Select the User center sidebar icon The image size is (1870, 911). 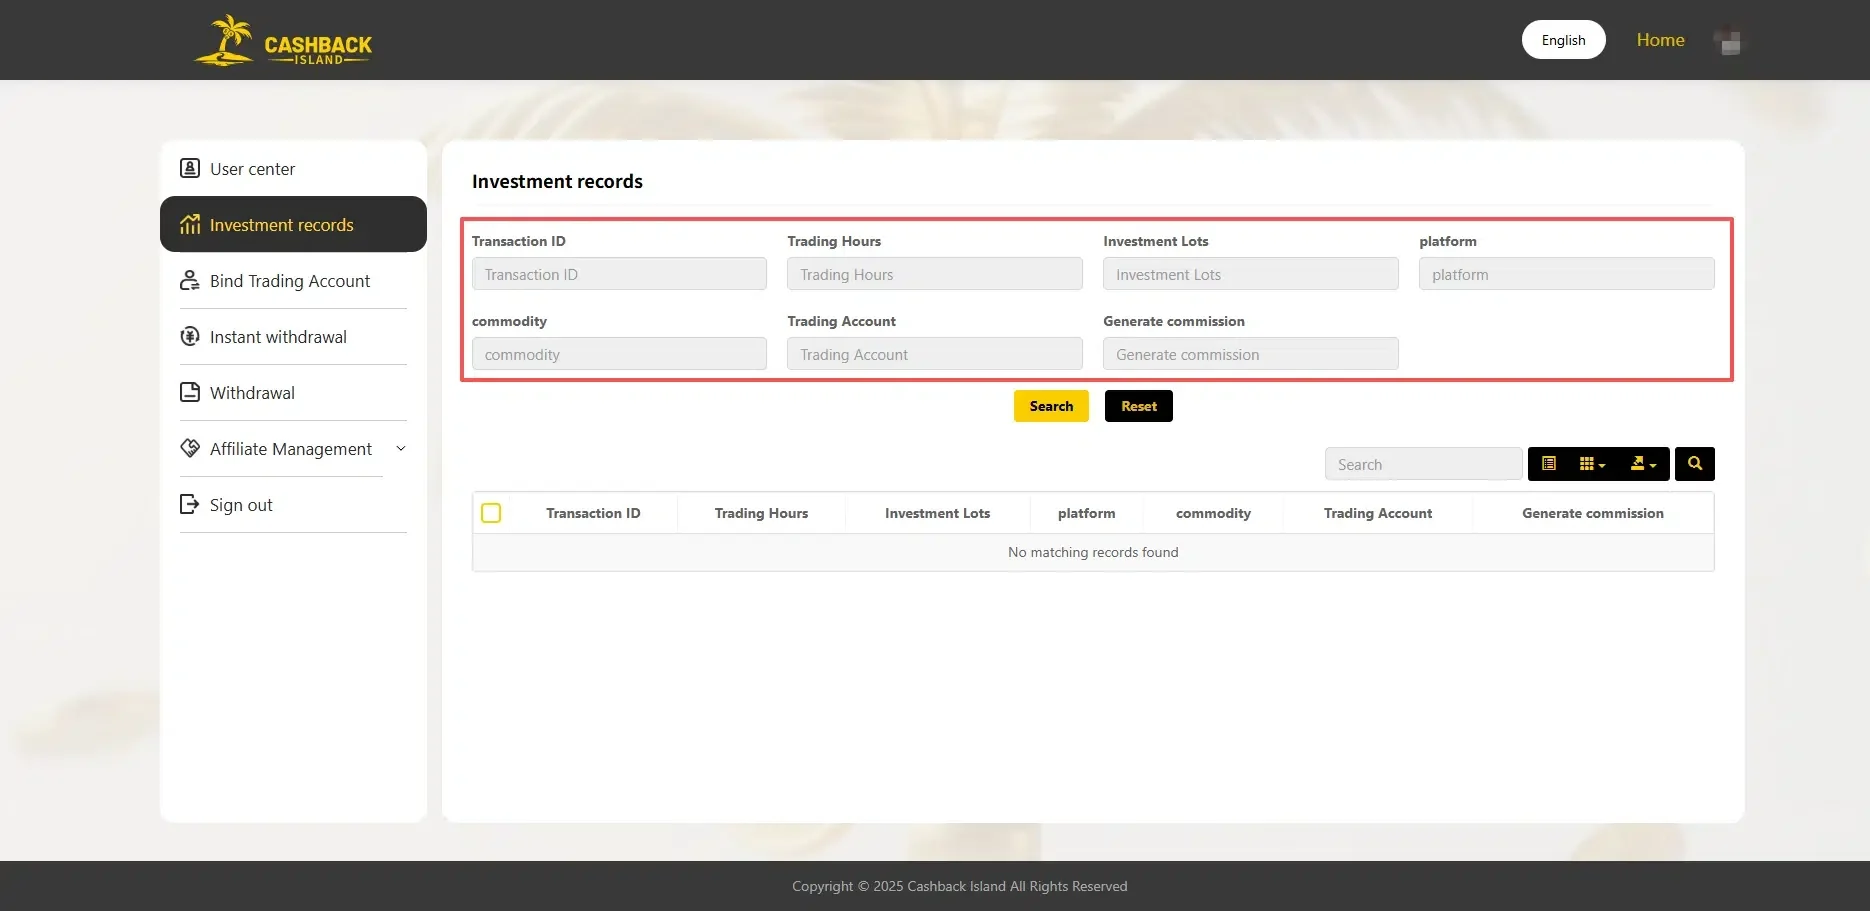(x=190, y=168)
